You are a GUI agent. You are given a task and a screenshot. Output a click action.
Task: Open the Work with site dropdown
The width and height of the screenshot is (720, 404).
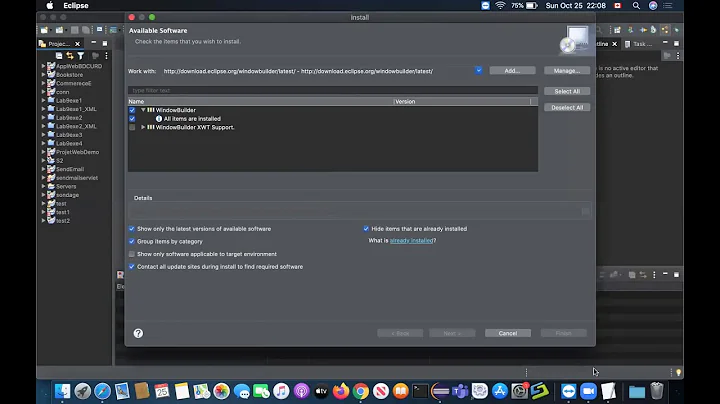[x=478, y=71]
